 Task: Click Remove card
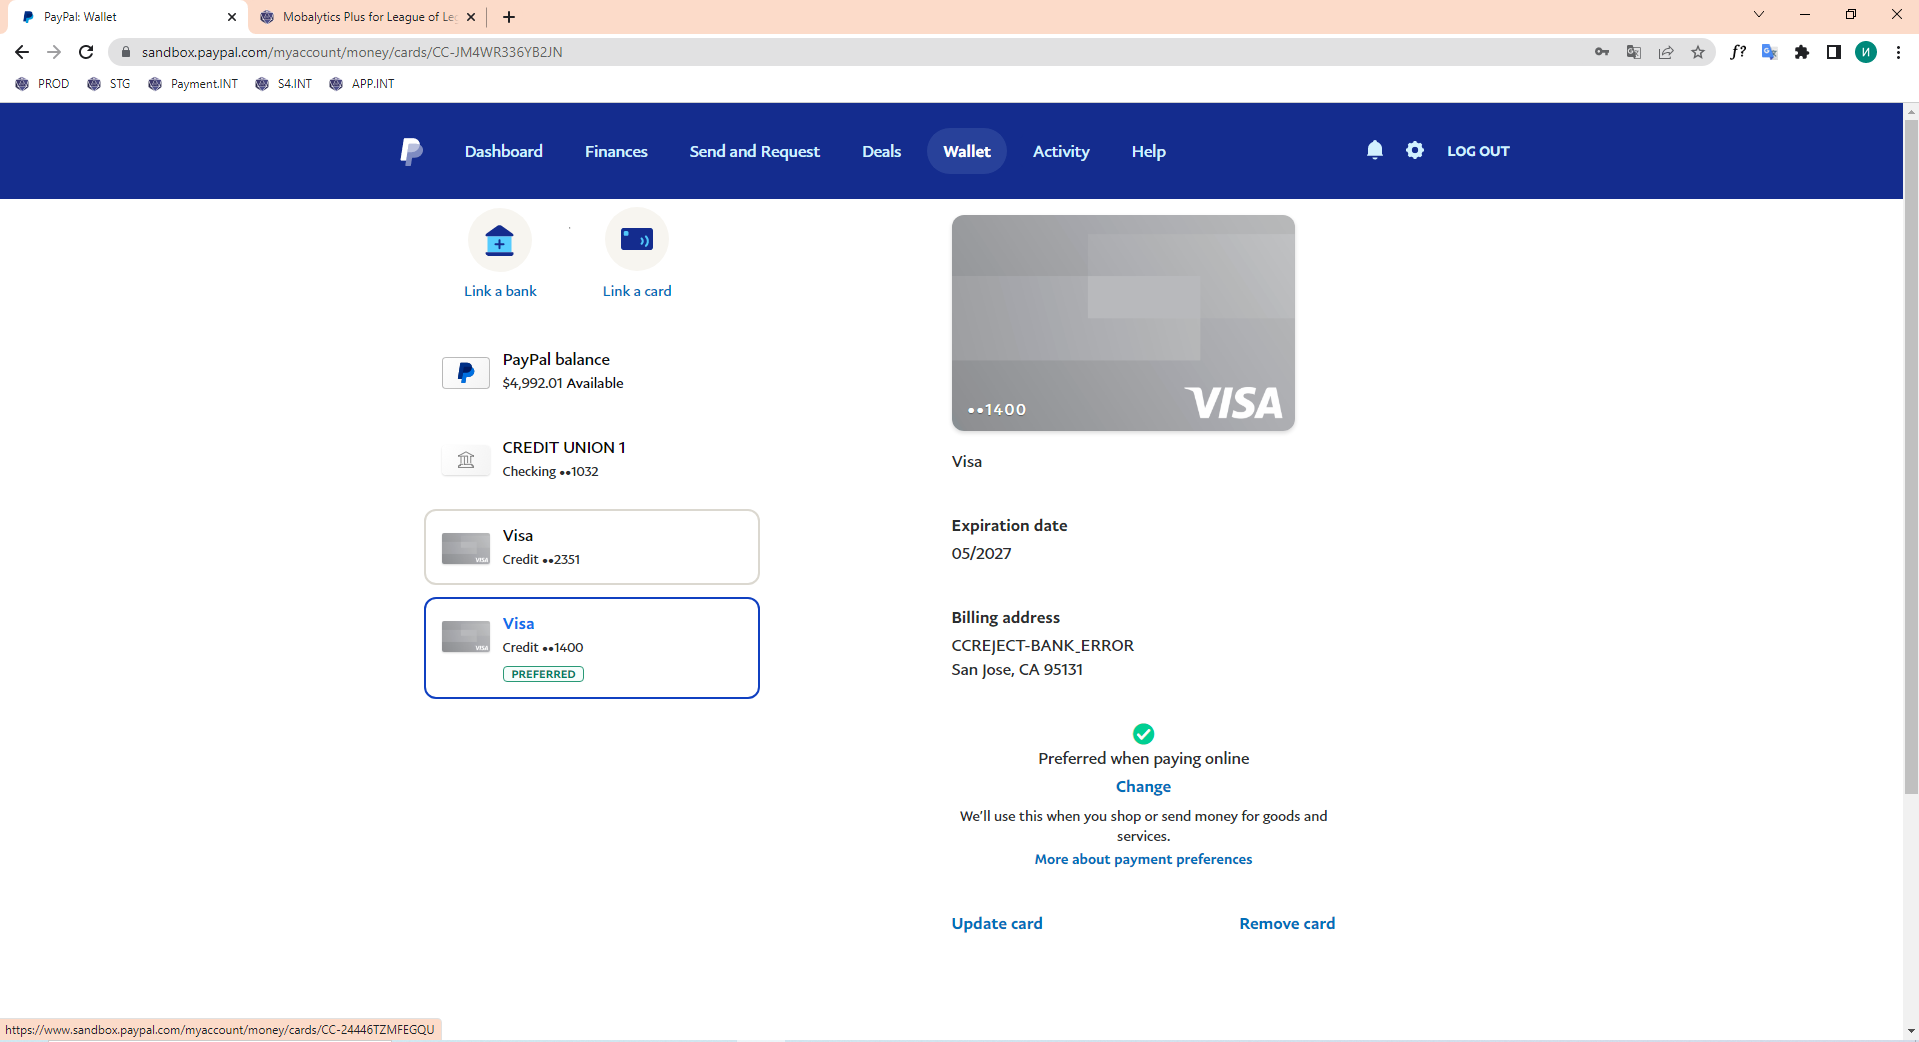point(1287,923)
